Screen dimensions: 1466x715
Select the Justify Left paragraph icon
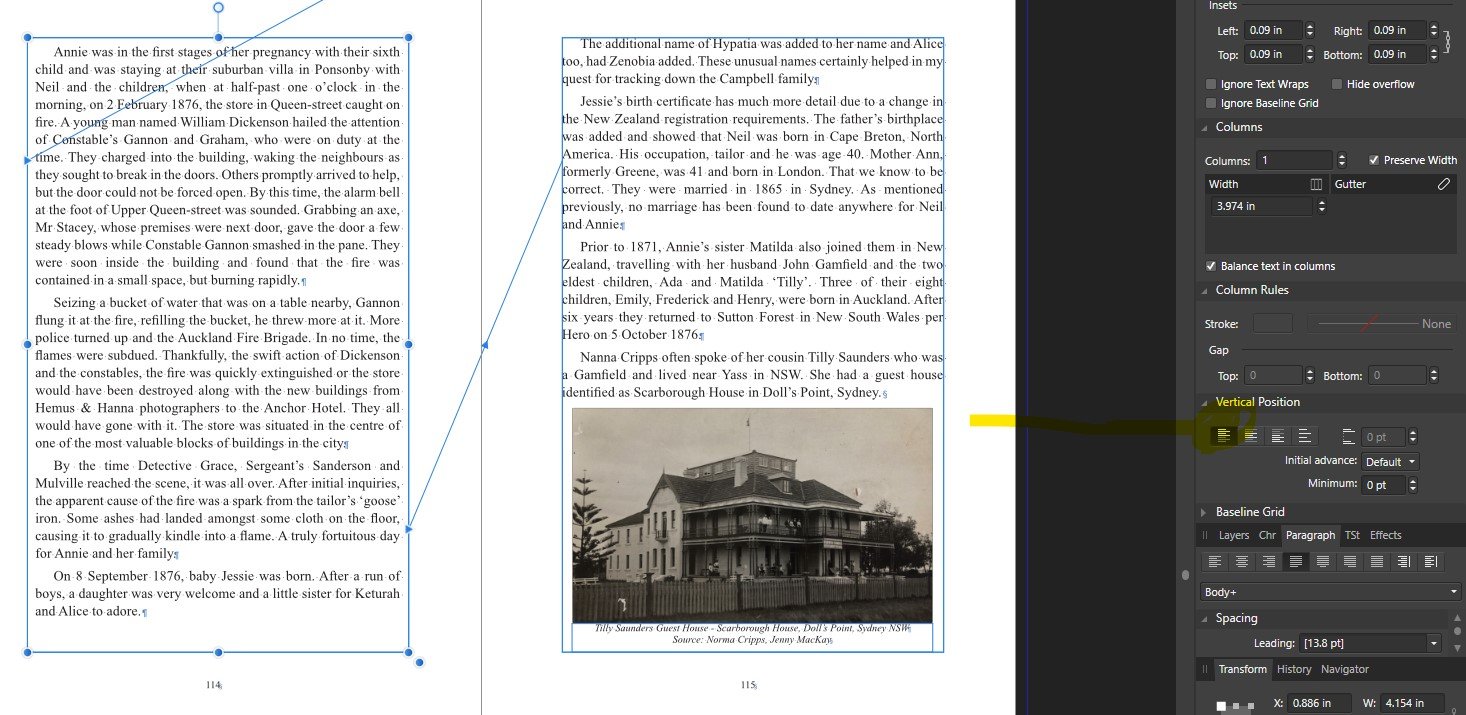tap(1296, 562)
